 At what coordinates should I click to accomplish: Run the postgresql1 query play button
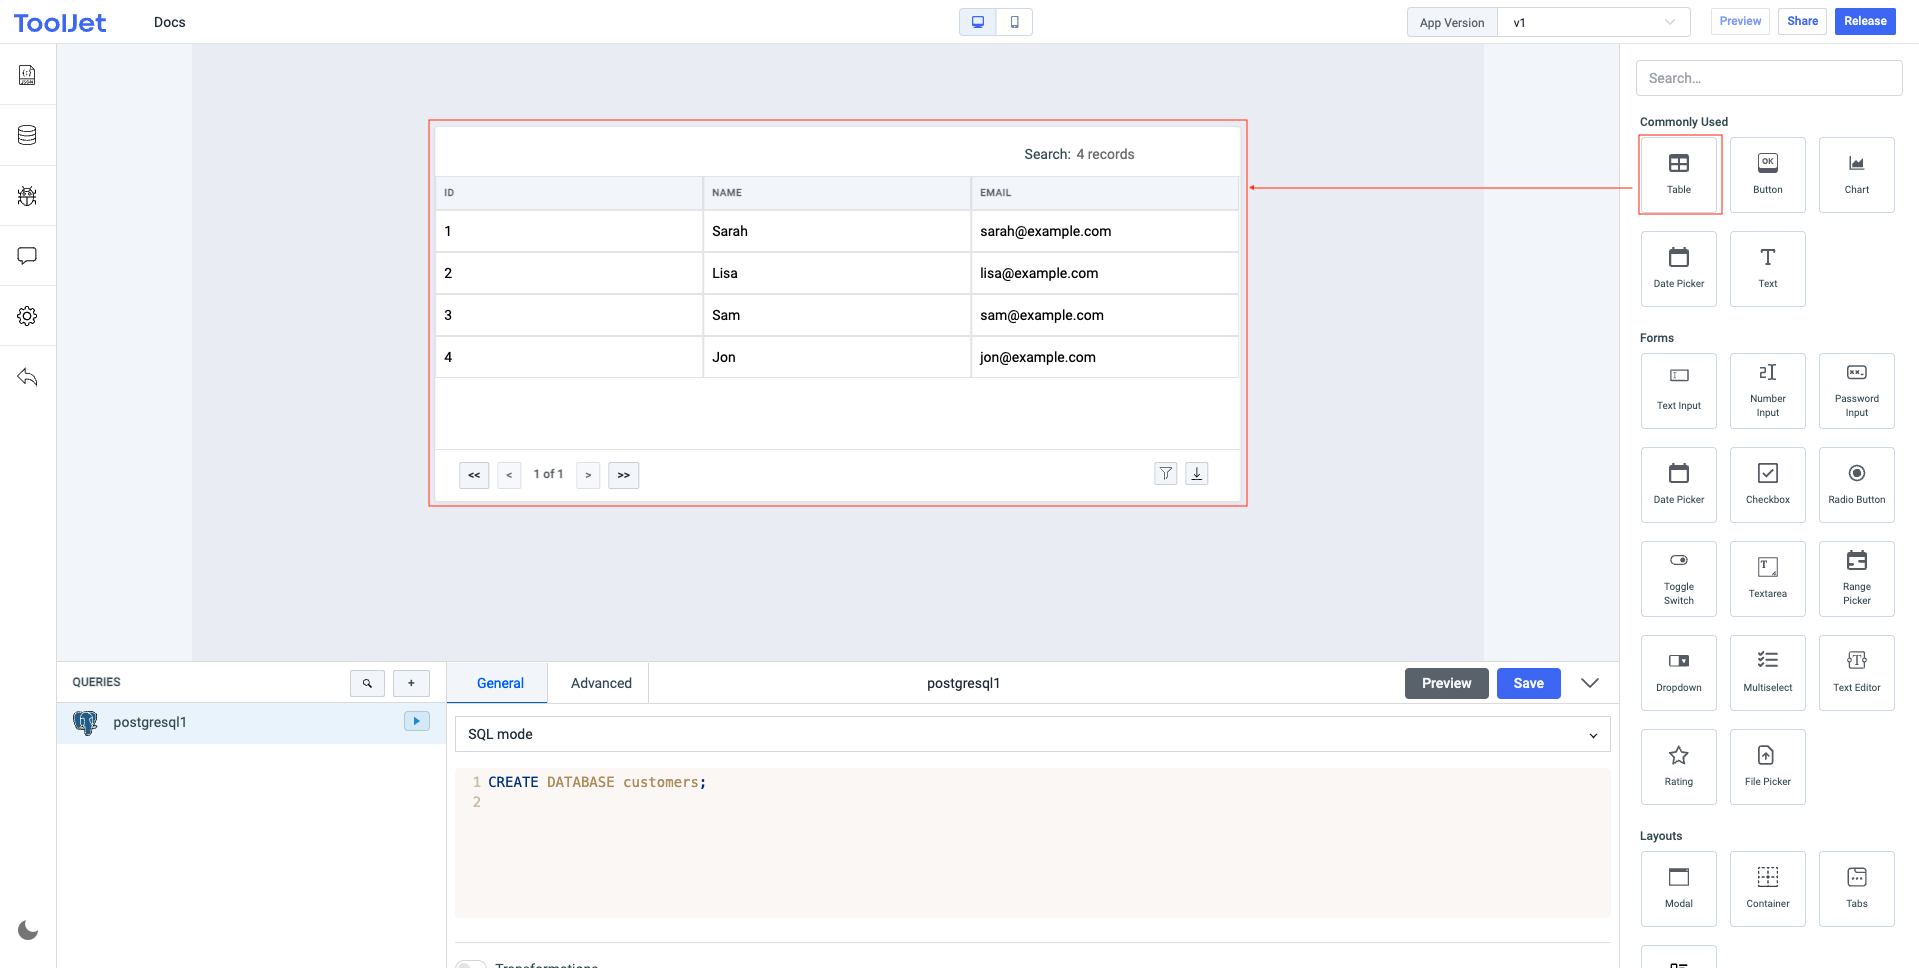coord(416,721)
